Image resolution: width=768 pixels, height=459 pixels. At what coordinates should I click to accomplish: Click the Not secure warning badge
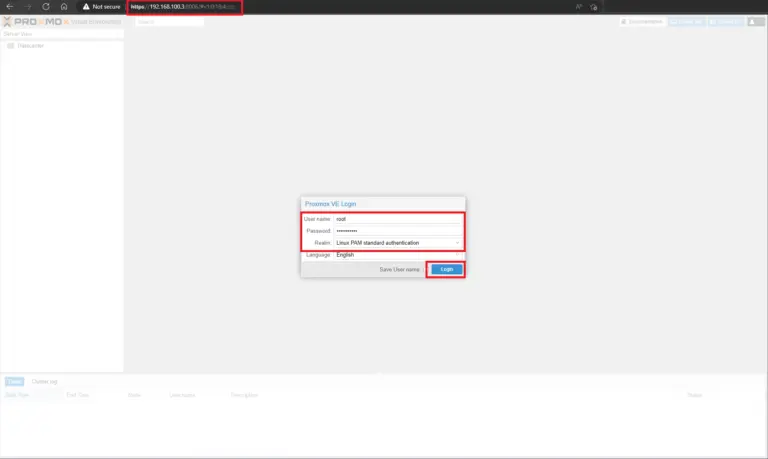101,7
